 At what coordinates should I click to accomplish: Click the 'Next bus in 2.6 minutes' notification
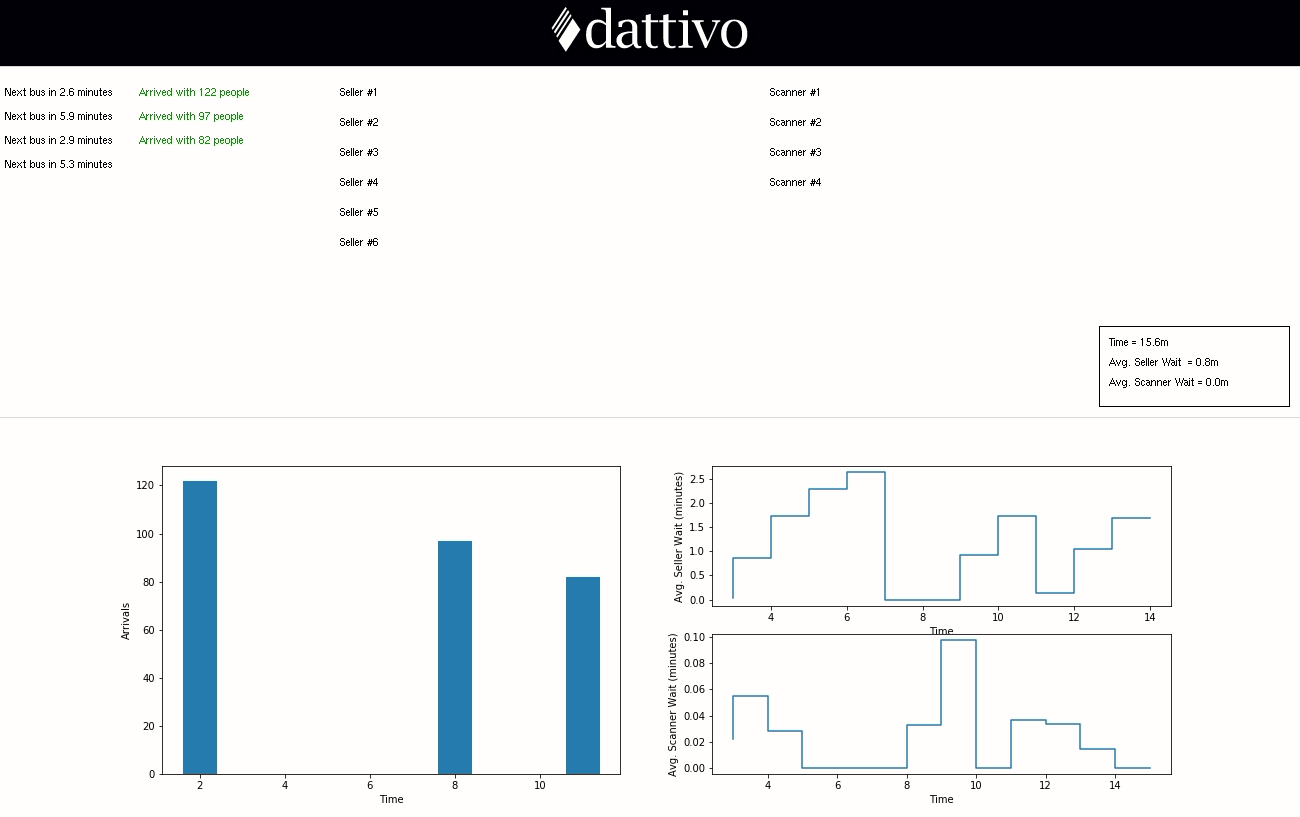click(57, 92)
